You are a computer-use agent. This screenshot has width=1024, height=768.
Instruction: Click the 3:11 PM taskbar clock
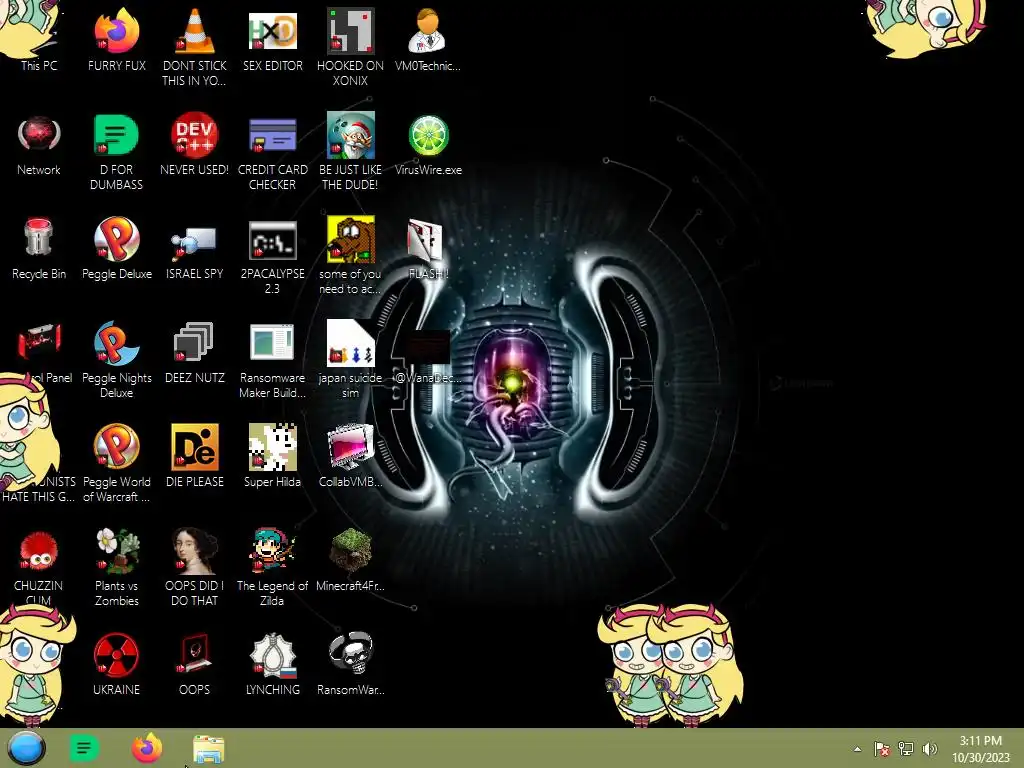pyautogui.click(x=981, y=749)
